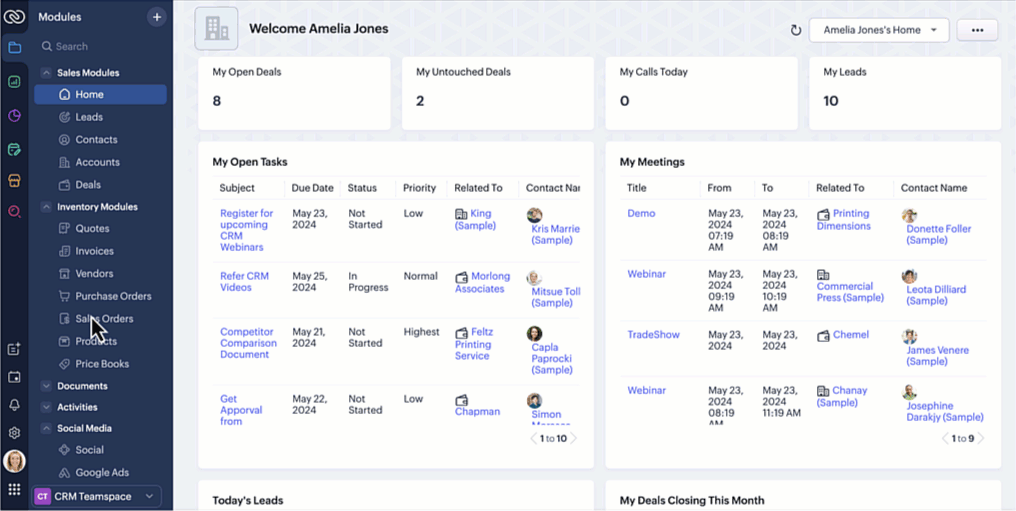The width and height of the screenshot is (1016, 511).
Task: Open the Google Ads module
Action: tap(100, 473)
